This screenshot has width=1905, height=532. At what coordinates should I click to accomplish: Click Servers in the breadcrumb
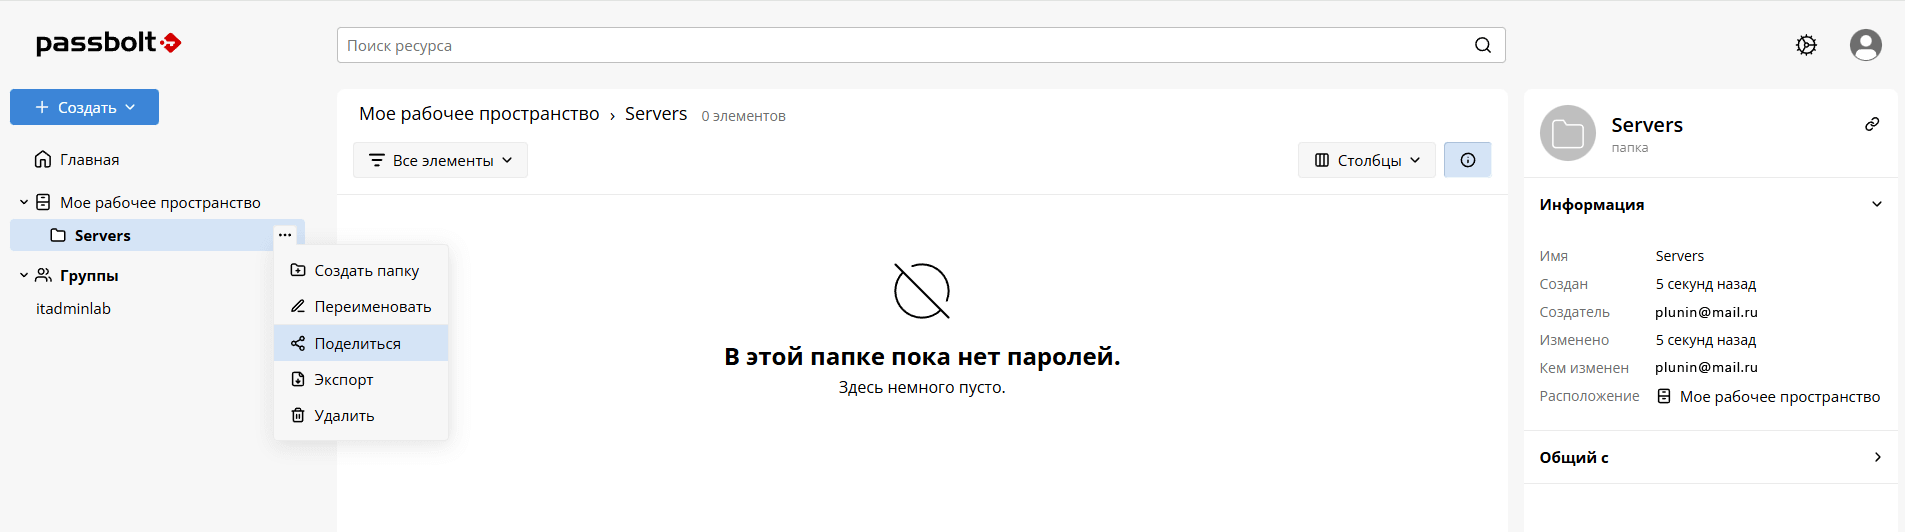[x=656, y=114]
